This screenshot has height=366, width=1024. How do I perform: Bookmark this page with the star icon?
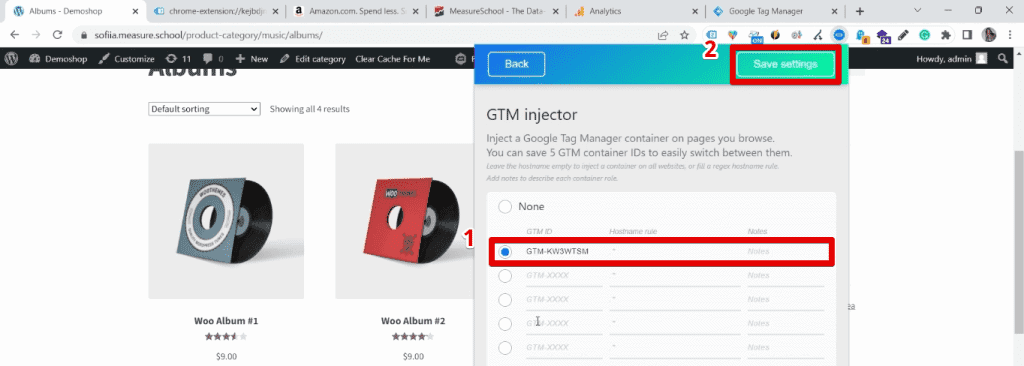coord(684,35)
